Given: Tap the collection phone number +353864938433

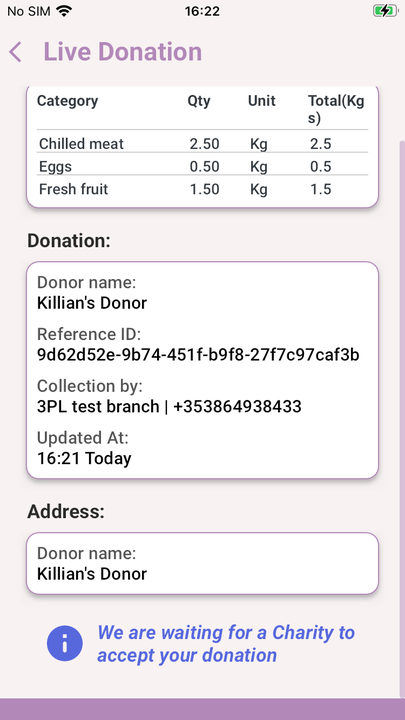Looking at the screenshot, I should pyautogui.click(x=237, y=406).
